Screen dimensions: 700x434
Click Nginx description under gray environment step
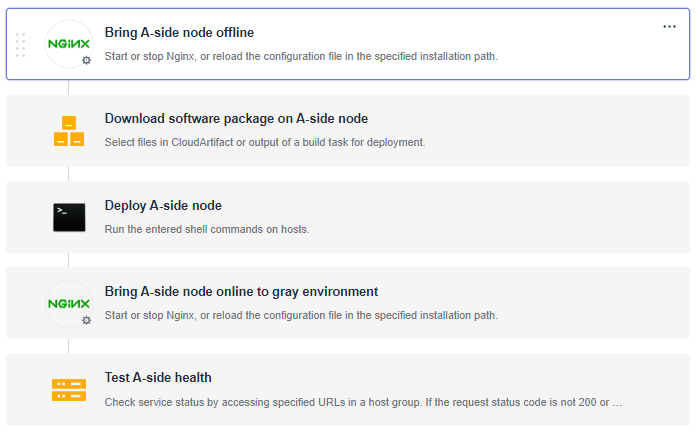point(301,315)
